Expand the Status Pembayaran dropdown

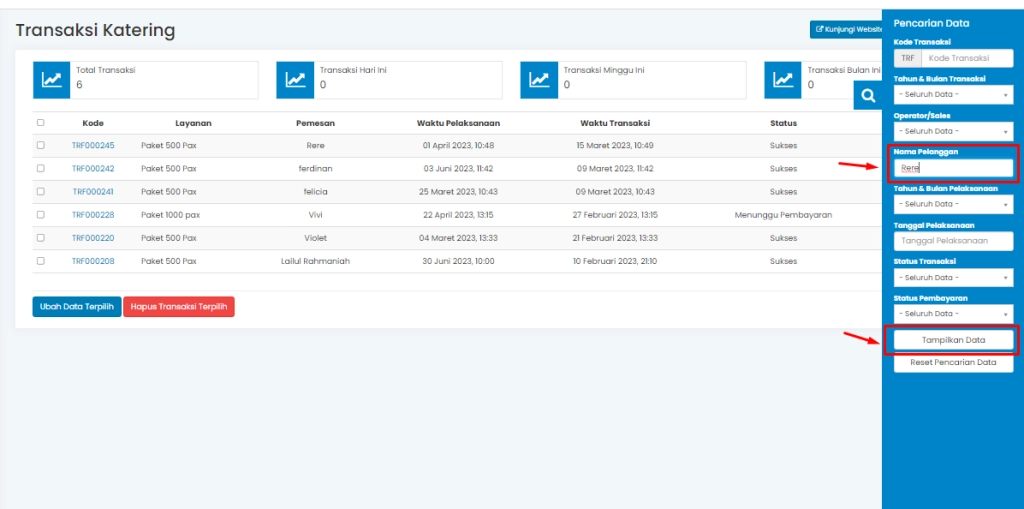[x=953, y=314]
